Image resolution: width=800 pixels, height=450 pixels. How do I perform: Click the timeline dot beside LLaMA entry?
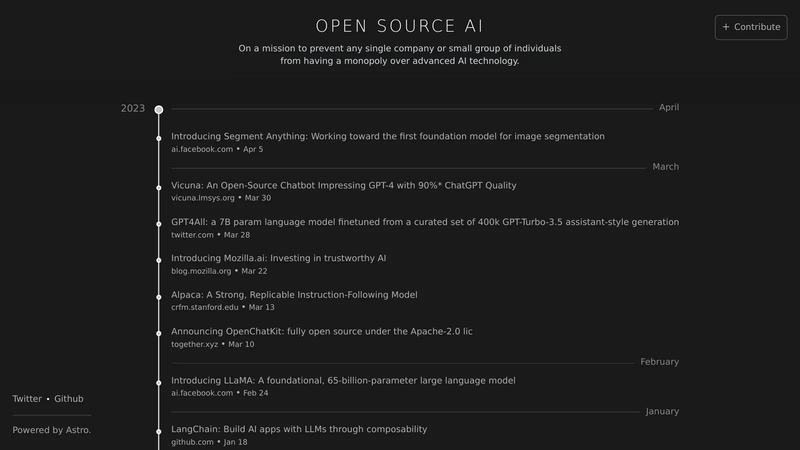pyautogui.click(x=159, y=383)
